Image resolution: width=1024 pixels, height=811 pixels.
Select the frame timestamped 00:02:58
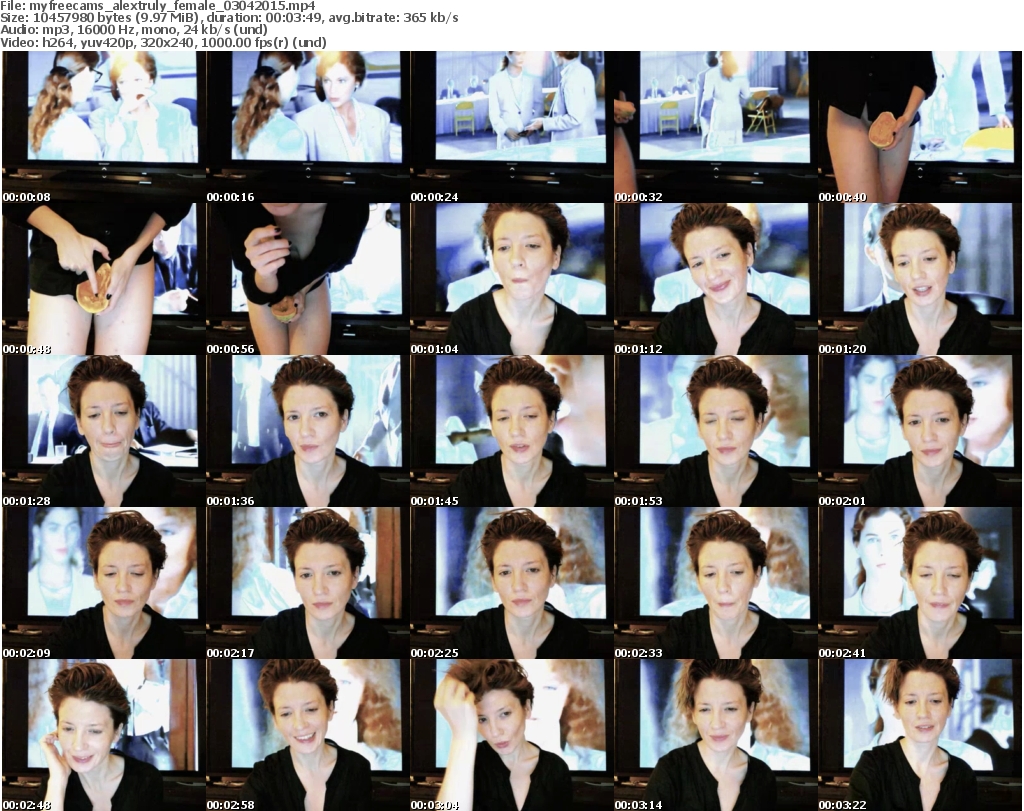(x=308, y=735)
